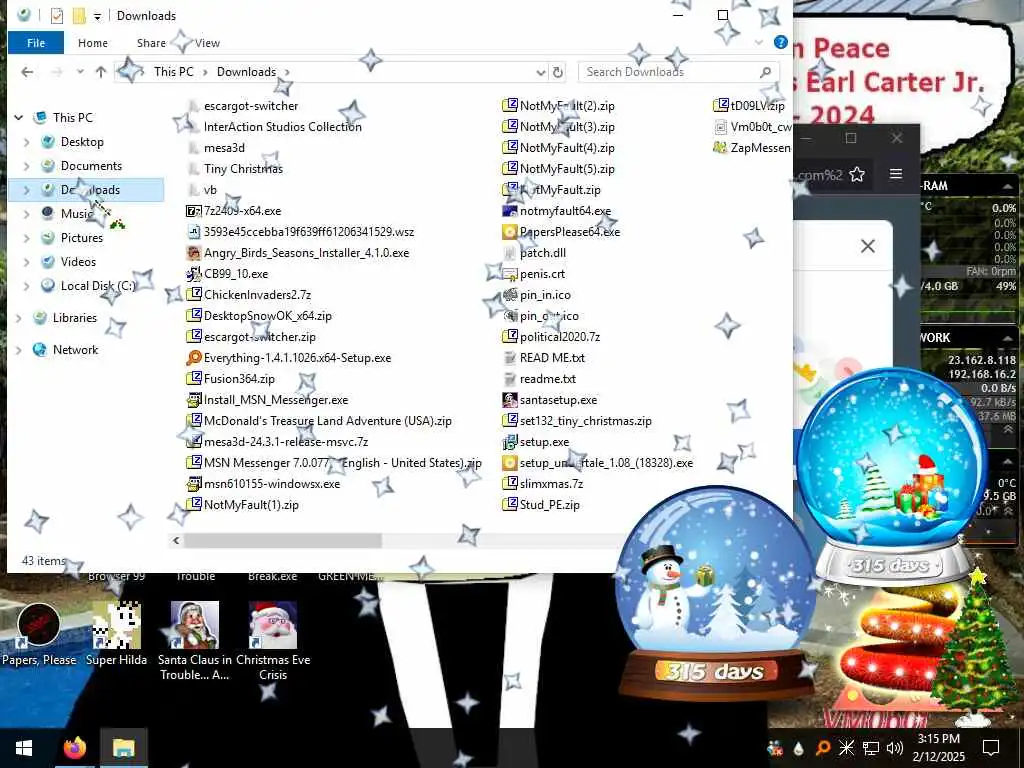Select ChickenInvaders2.7z archive
This screenshot has height=768, width=1024.
249,295
